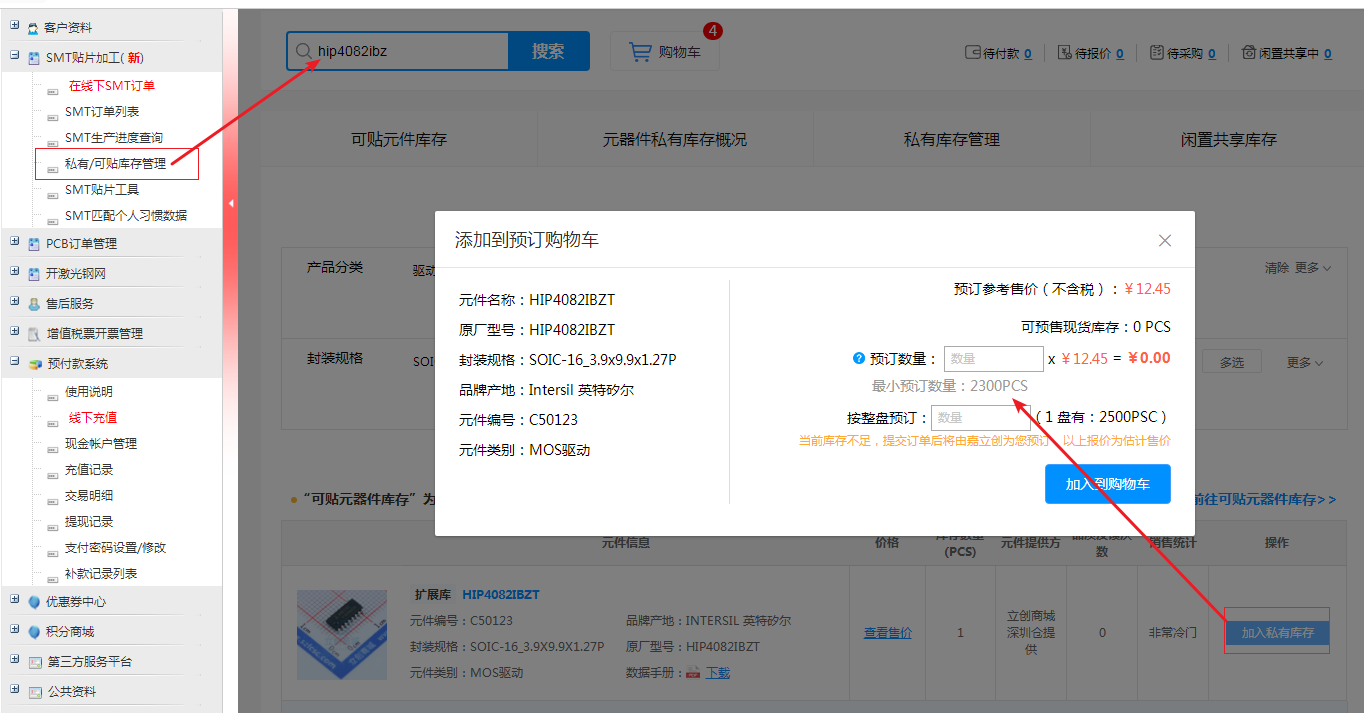This screenshot has width=1364, height=713.
Task: Click the 待采购 list icon
Action: click(1156, 53)
